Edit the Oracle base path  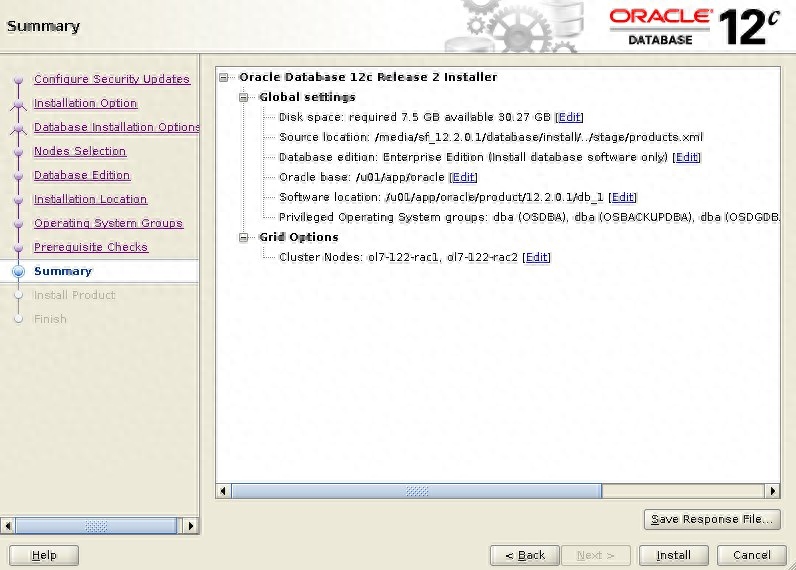(x=464, y=178)
